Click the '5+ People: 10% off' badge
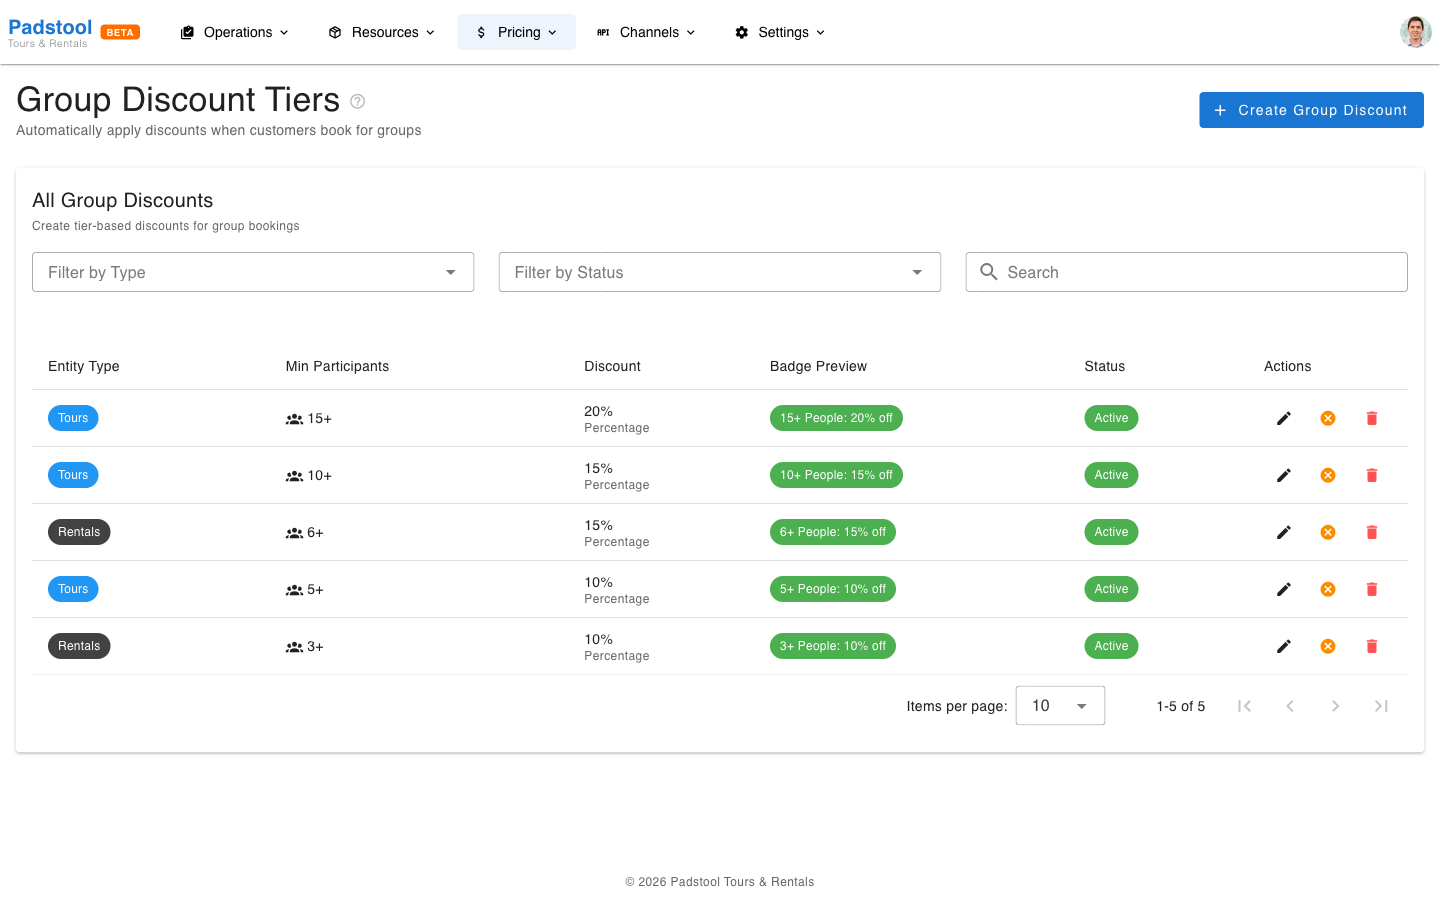This screenshot has height=900, width=1440. click(833, 589)
